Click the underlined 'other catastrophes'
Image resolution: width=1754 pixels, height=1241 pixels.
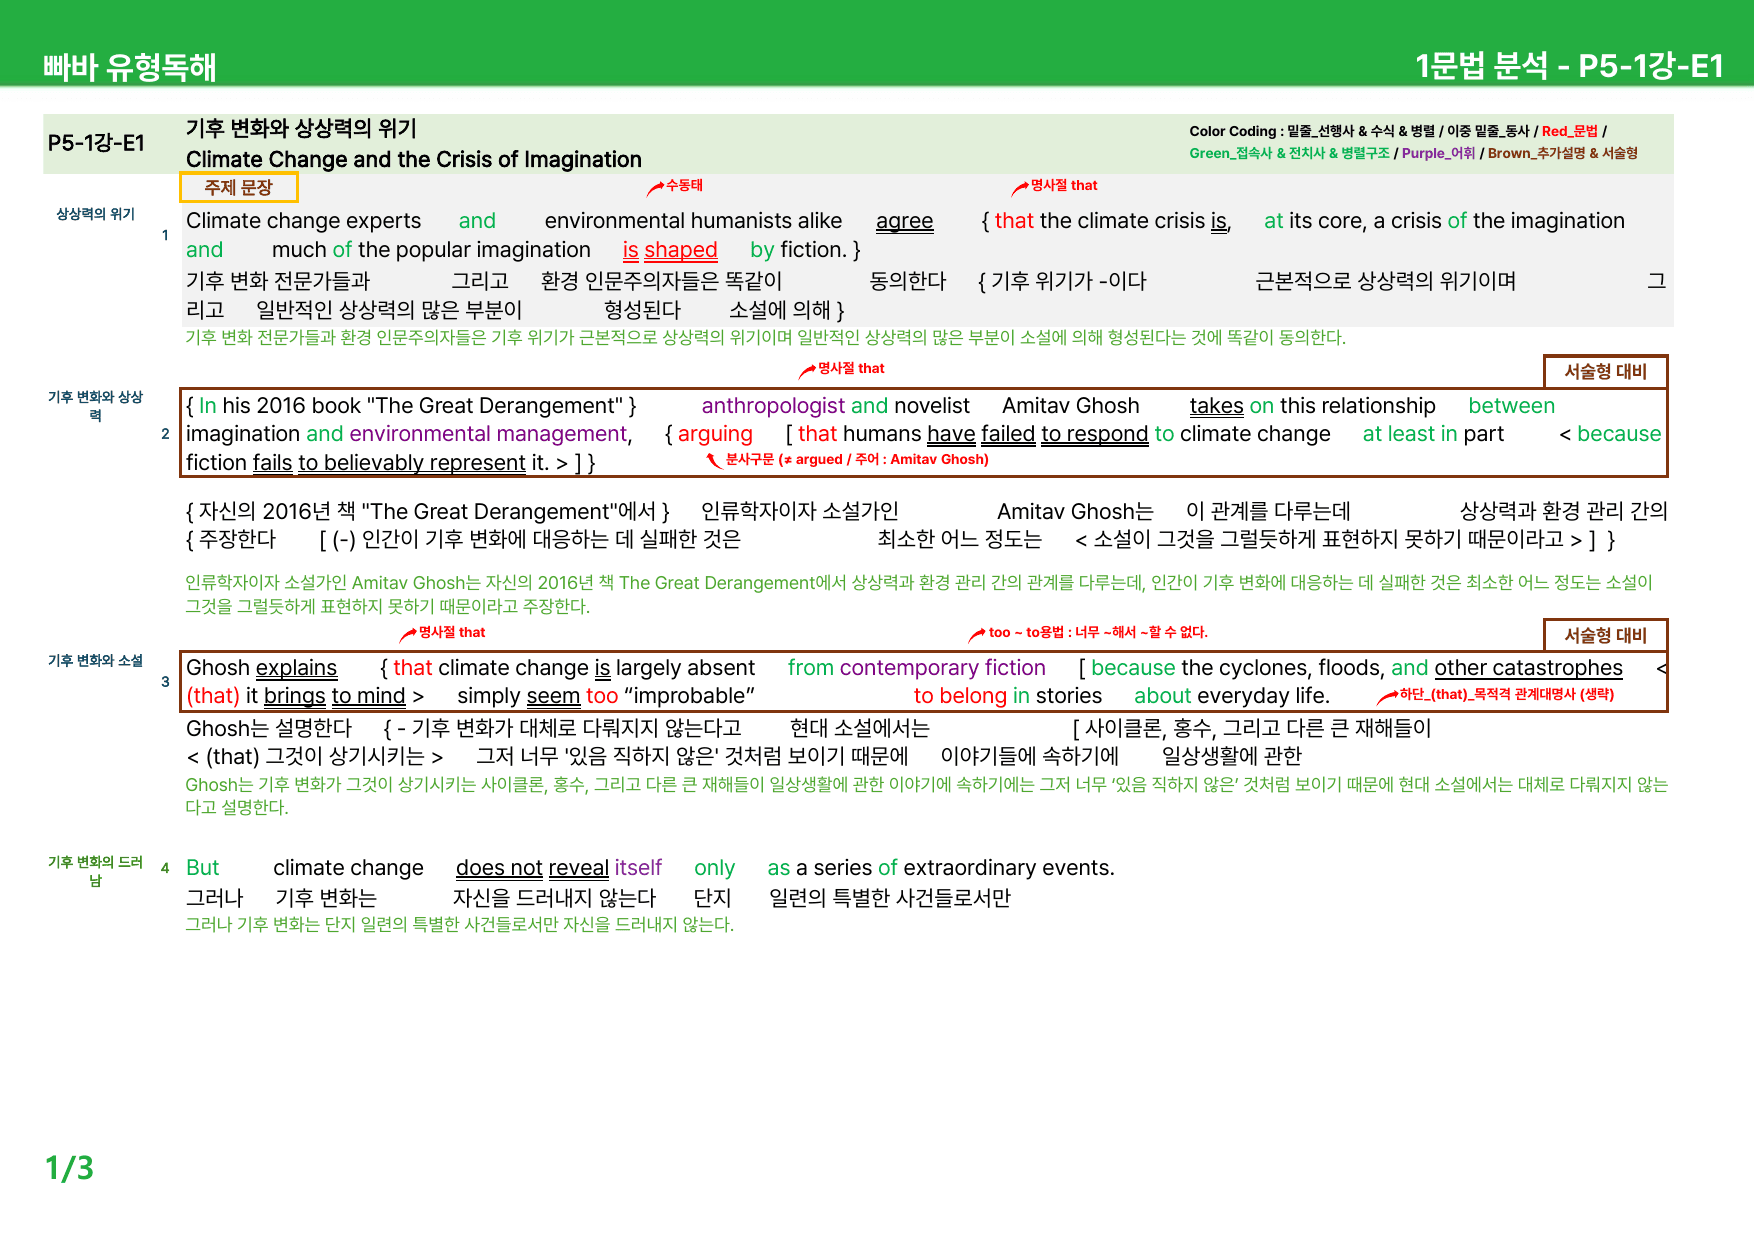(1528, 668)
